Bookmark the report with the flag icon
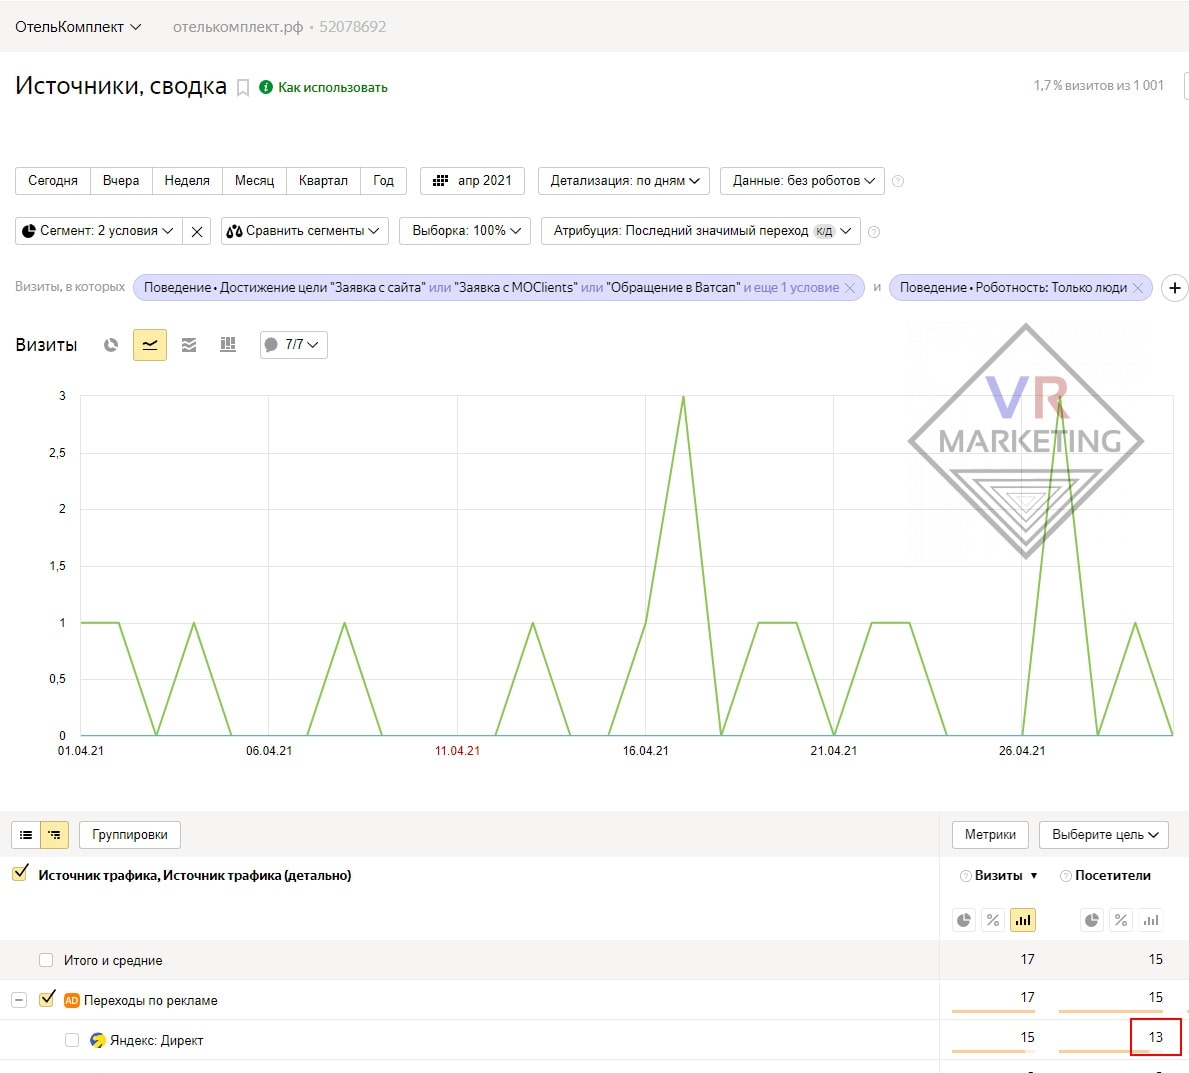 click(x=243, y=88)
